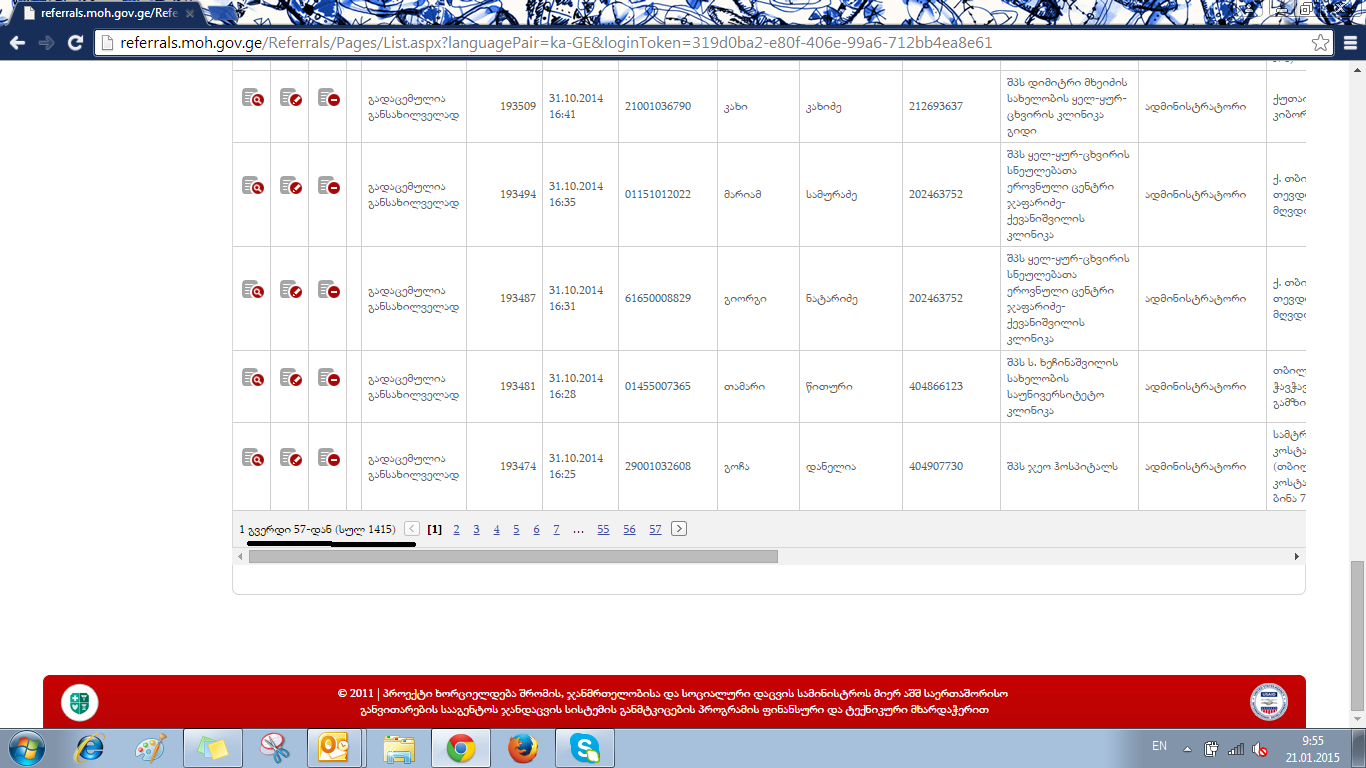Viewport: 1366px width, 768px height.
Task: Click the horizontal table scrollbar thumb
Action: click(x=512, y=556)
